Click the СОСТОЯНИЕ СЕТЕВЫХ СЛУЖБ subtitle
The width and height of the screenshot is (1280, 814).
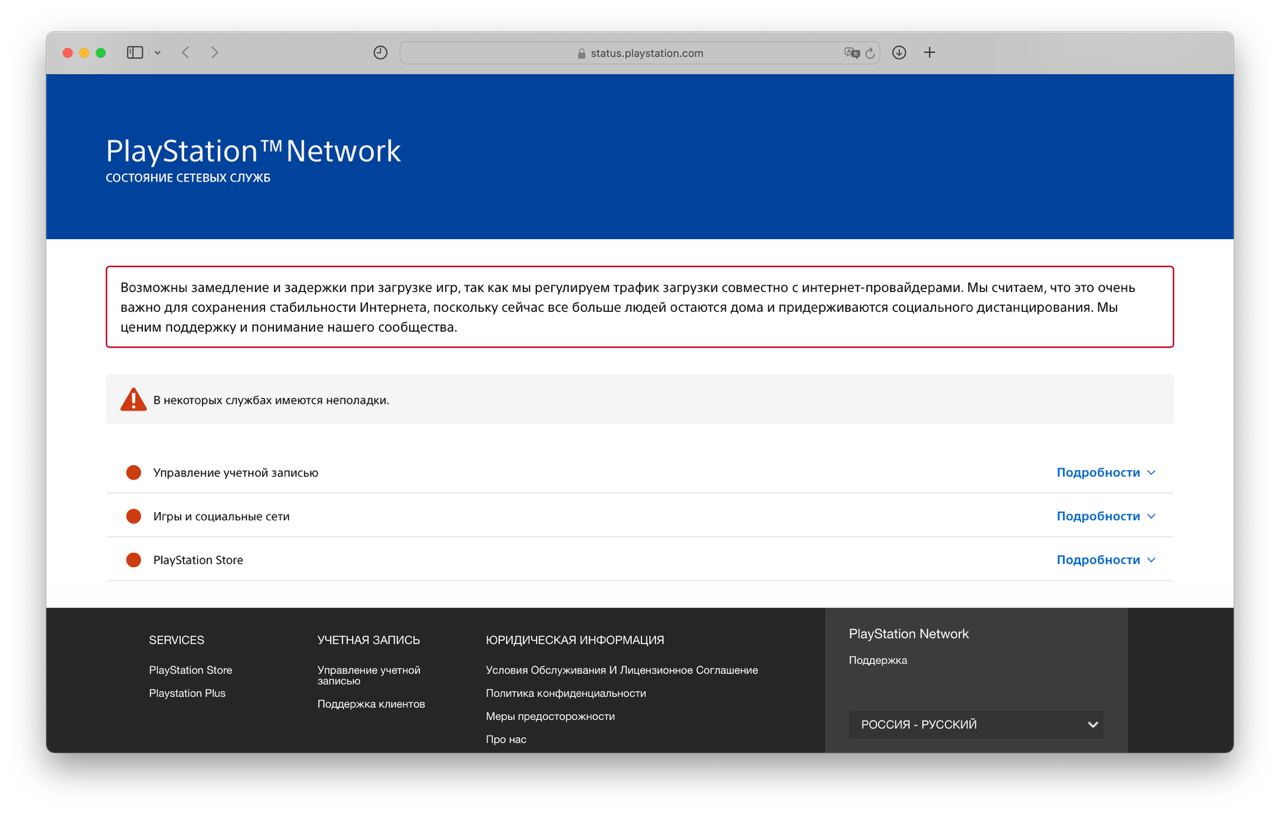[188, 178]
